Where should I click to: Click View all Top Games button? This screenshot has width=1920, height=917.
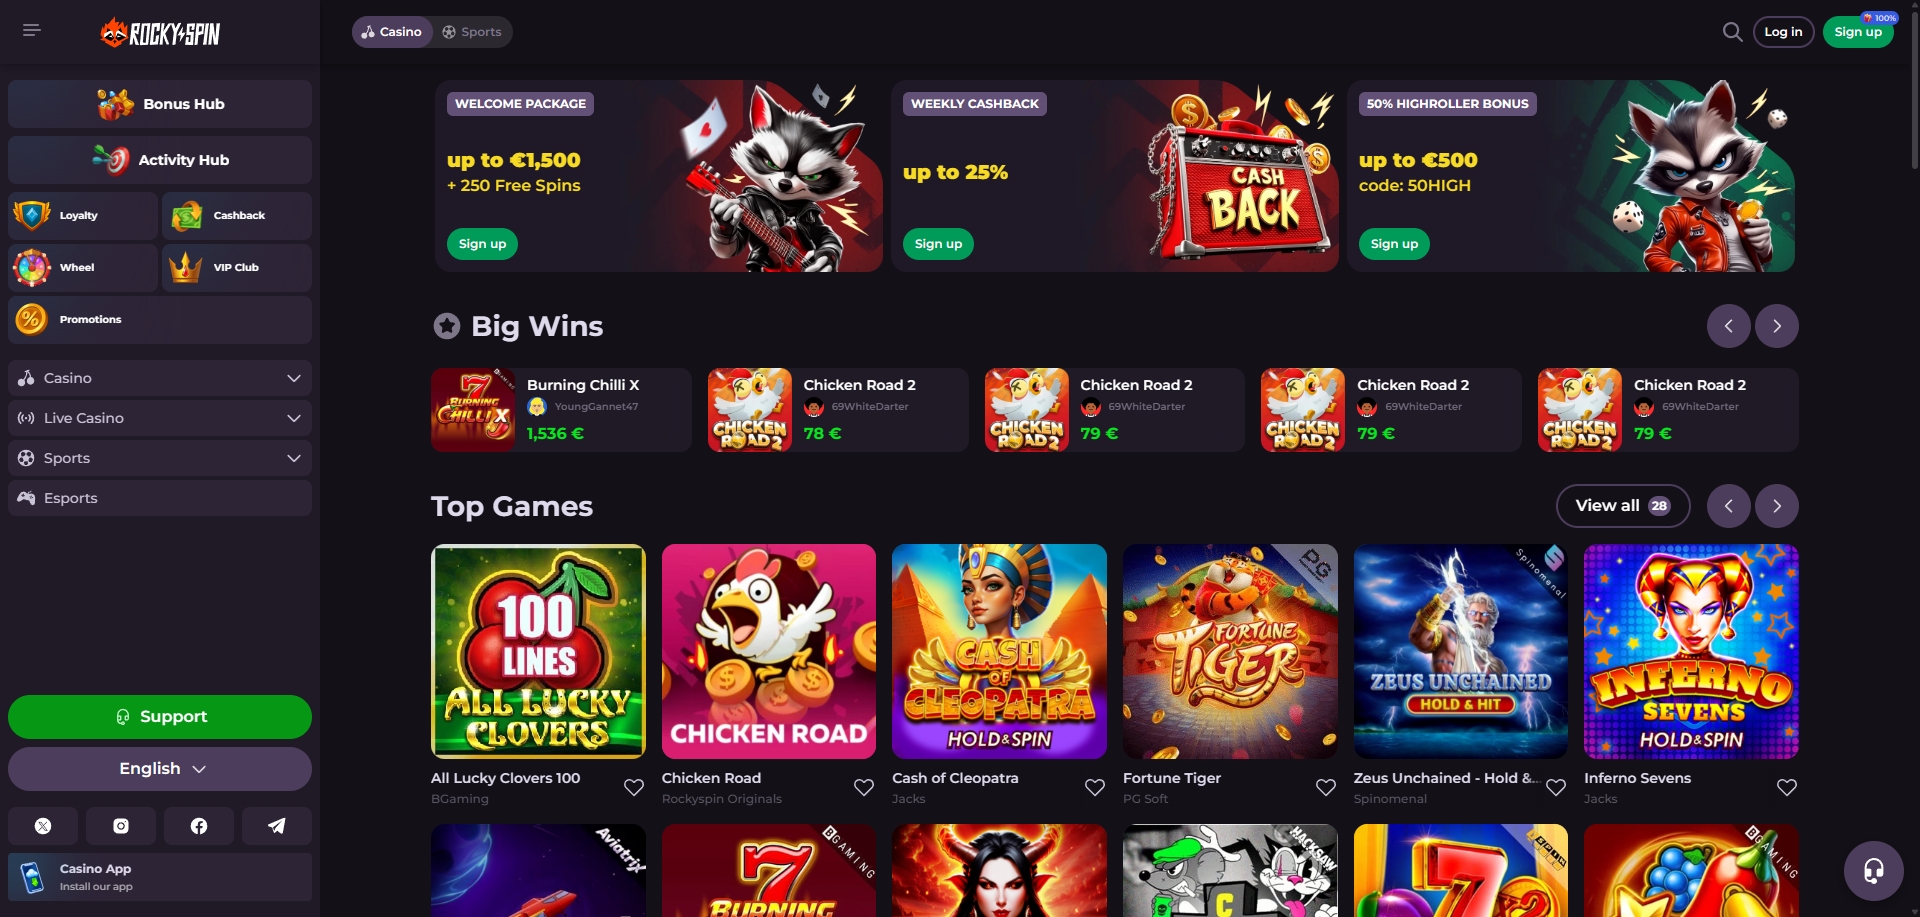(x=1623, y=506)
